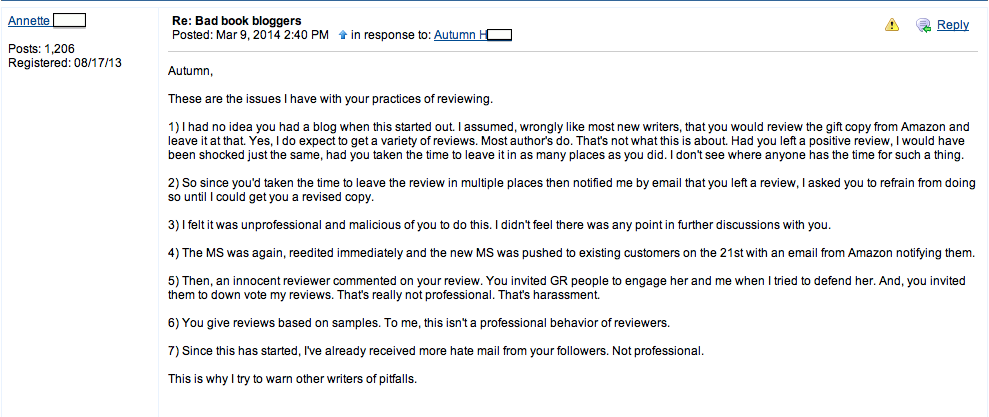The height and width of the screenshot is (417, 989).
Task: Click the Registered: 08/17/13 text
Action: pyautogui.click(x=64, y=62)
